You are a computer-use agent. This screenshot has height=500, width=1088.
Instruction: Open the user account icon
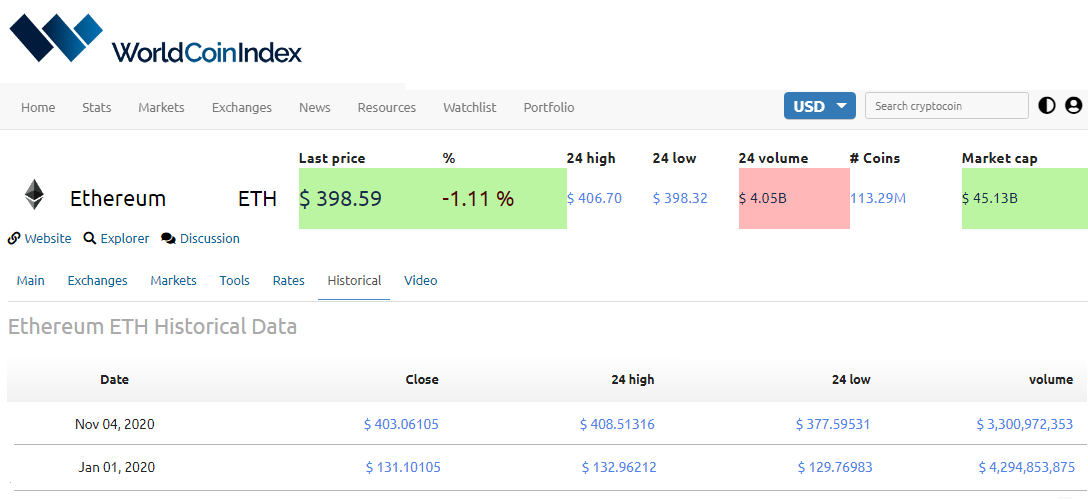1073,105
